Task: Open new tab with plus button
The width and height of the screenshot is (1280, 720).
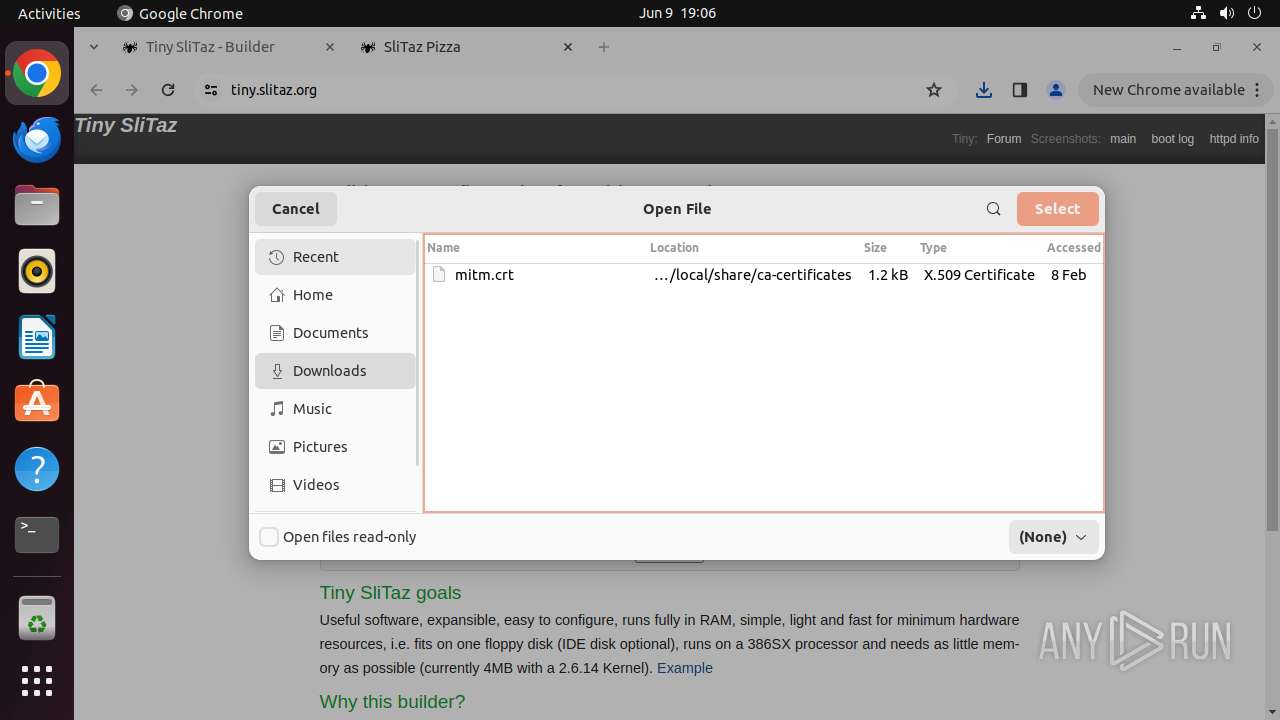Action: tap(603, 47)
